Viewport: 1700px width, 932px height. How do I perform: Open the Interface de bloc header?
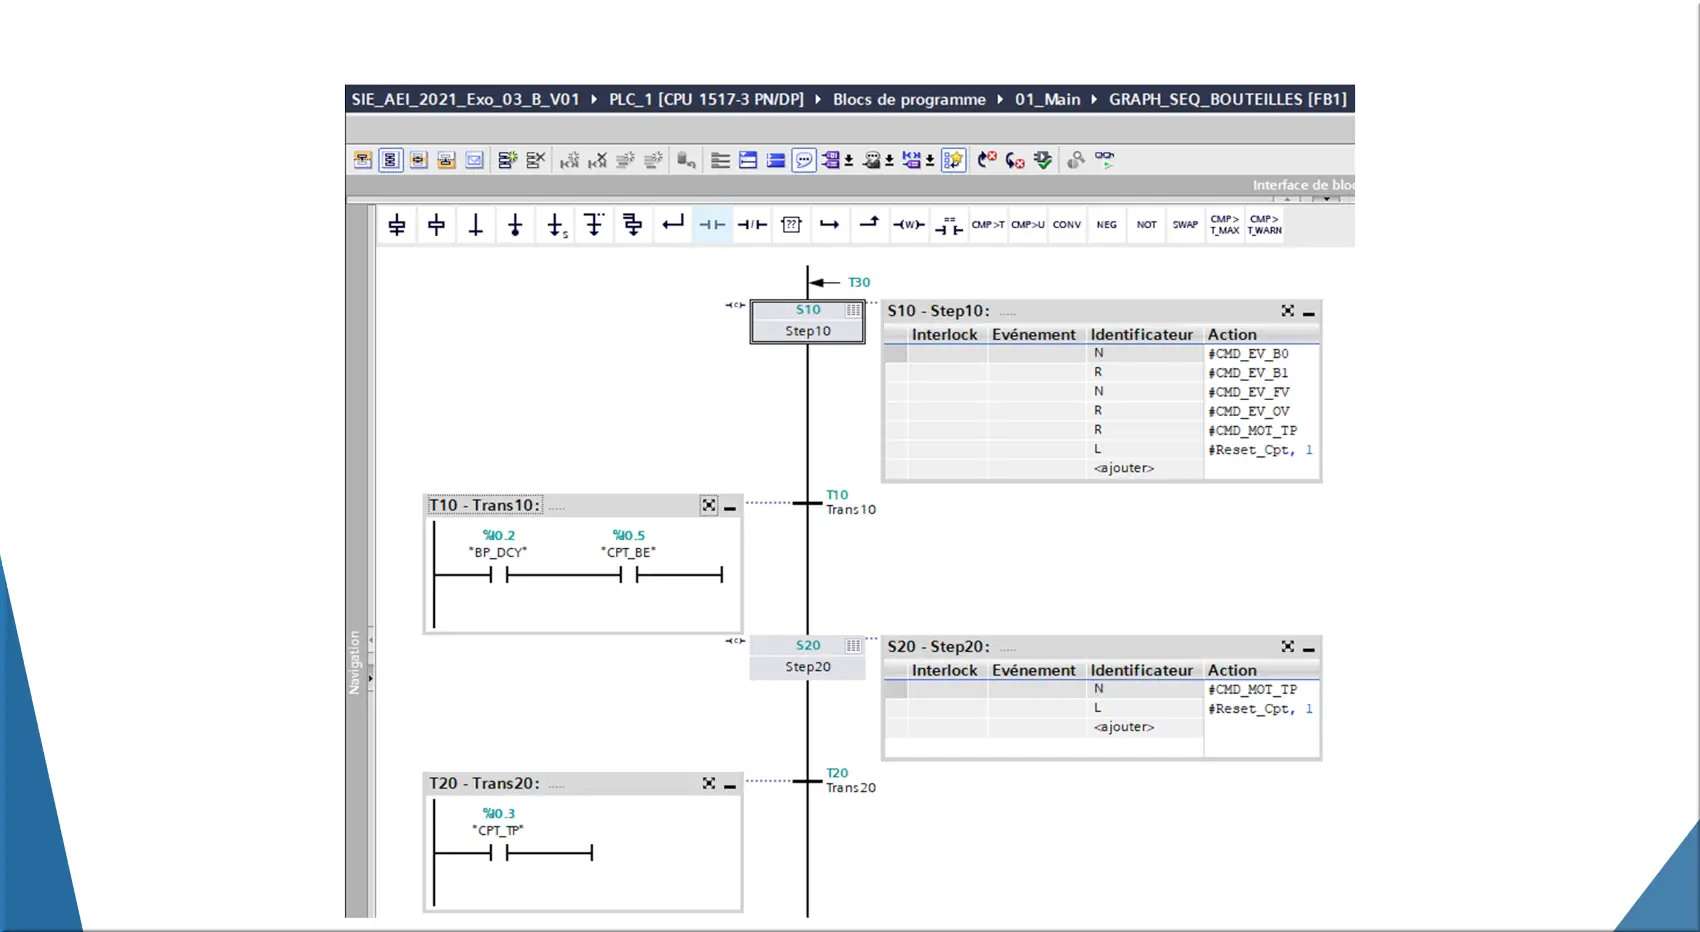click(x=1303, y=185)
